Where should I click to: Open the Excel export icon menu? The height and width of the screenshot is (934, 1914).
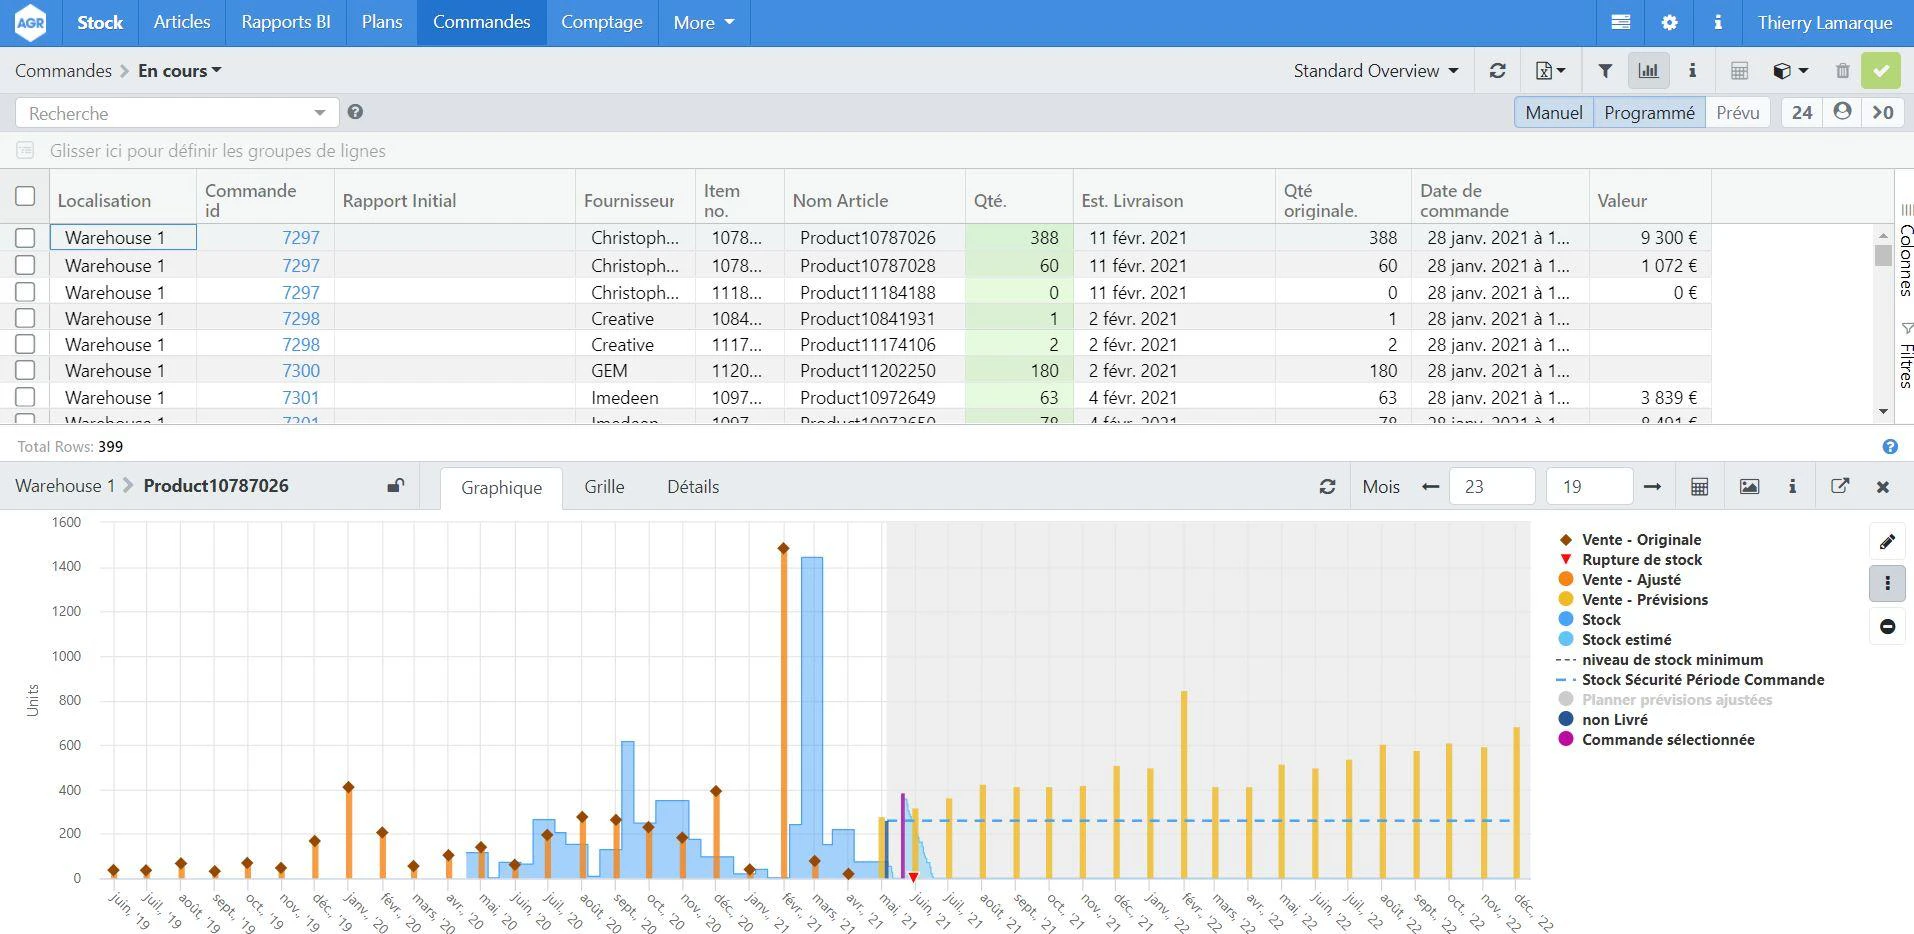tap(1550, 71)
